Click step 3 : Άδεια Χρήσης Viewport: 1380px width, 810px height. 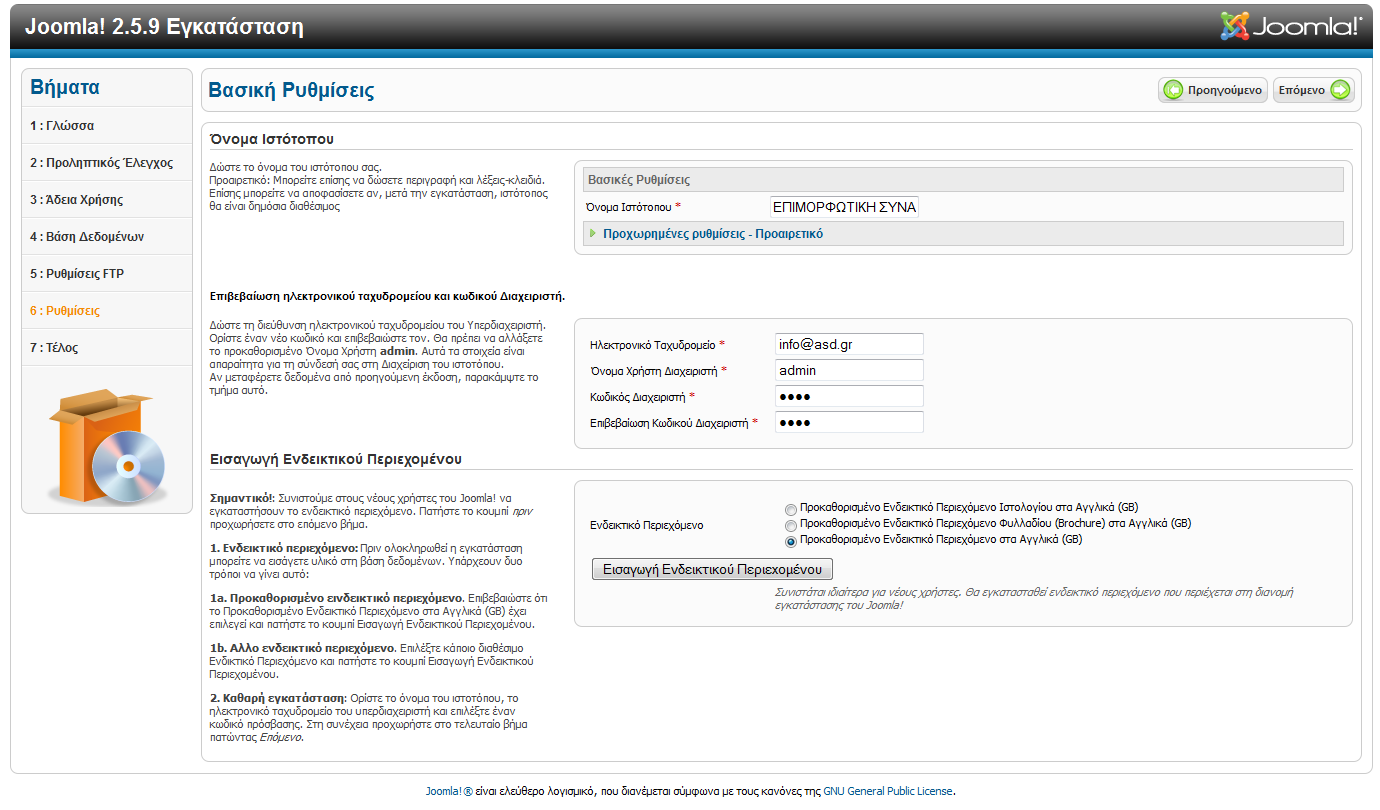107,199
